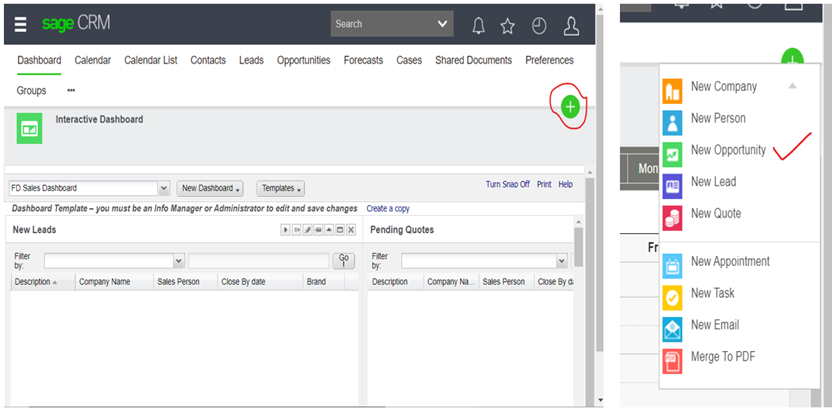
Task: Click the Merge To PDF icon
Action: click(x=673, y=358)
